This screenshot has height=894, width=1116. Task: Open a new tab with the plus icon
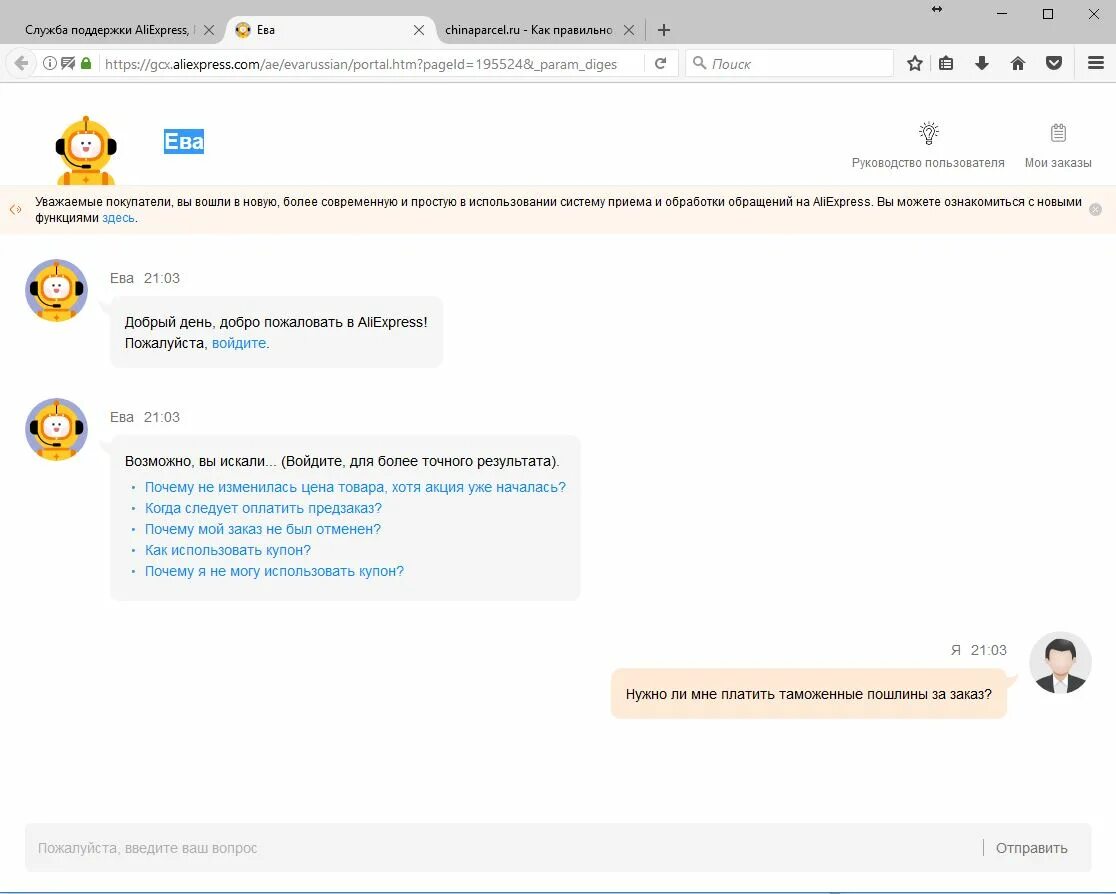[x=663, y=30]
